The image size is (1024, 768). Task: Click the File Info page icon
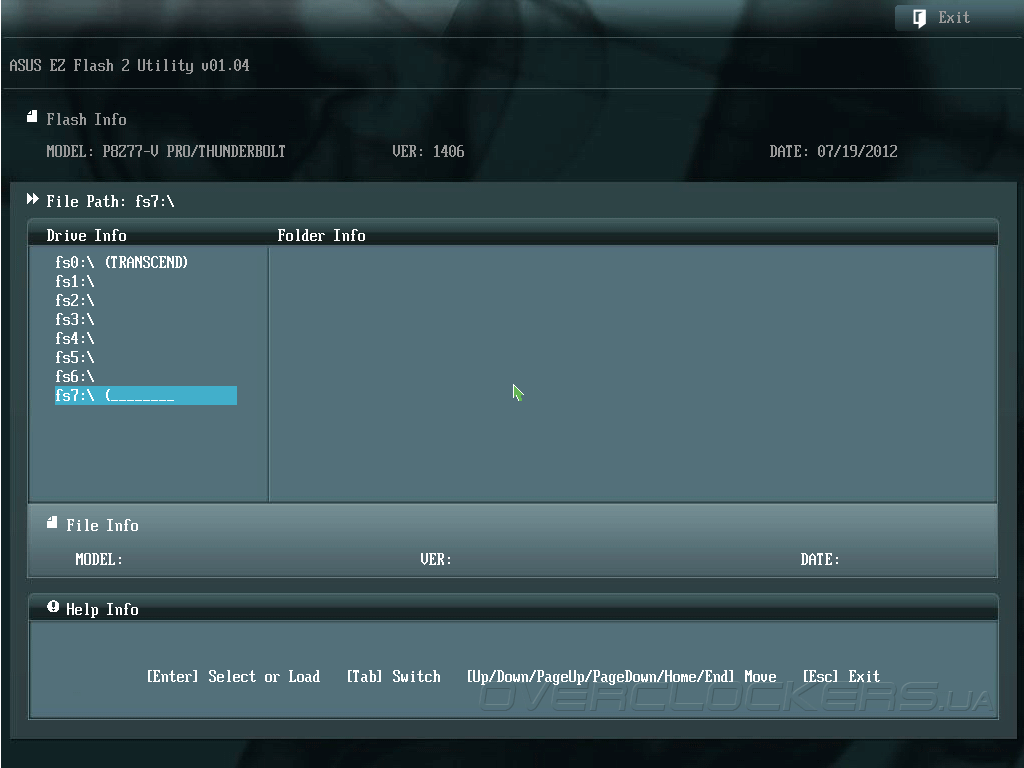click(x=52, y=522)
